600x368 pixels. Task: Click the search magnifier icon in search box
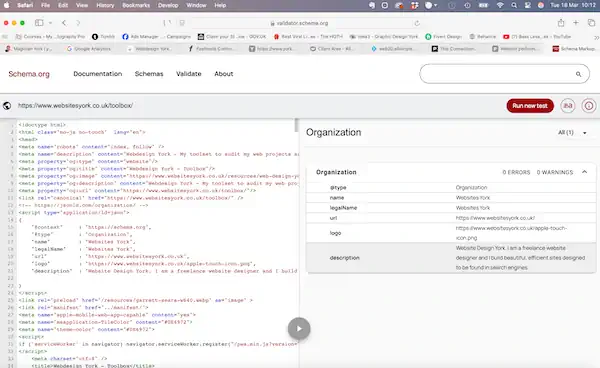click(579, 74)
